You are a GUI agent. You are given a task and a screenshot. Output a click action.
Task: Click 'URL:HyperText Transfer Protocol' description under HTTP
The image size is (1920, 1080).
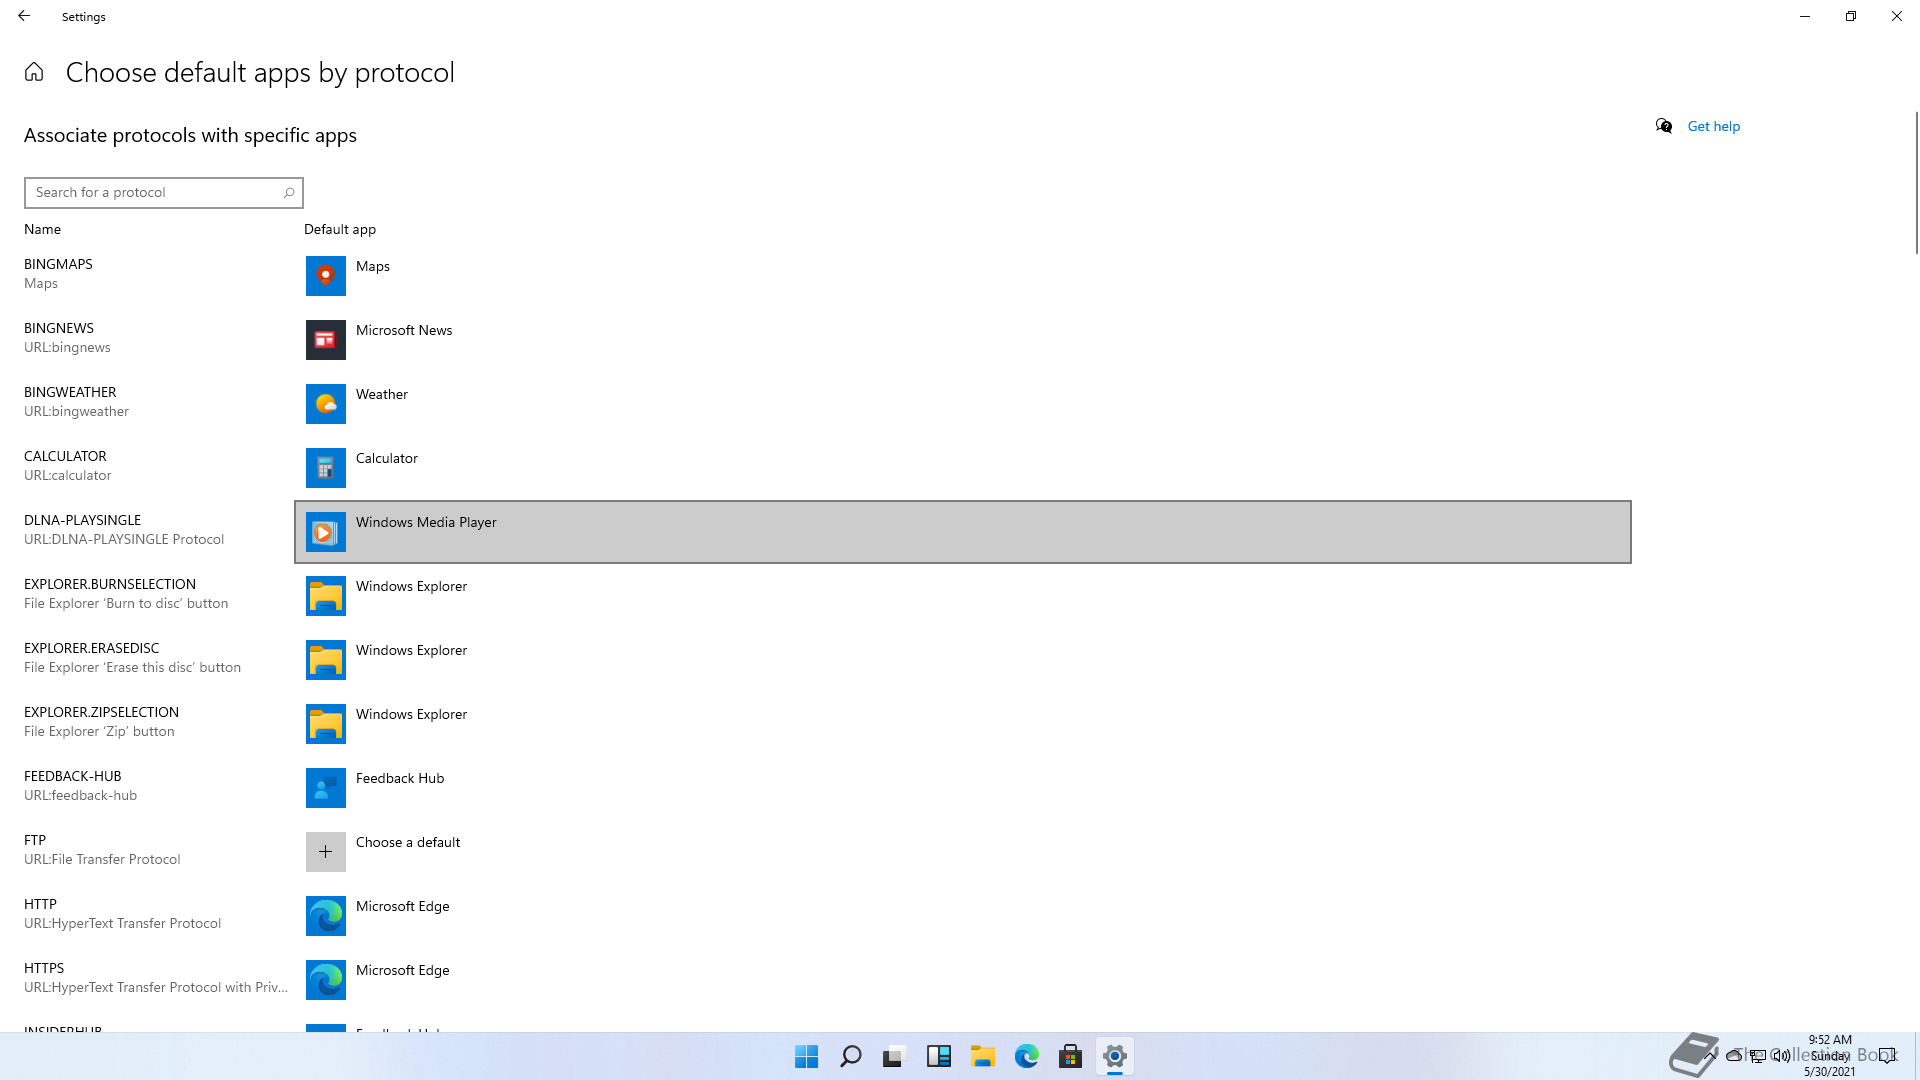click(x=122, y=923)
